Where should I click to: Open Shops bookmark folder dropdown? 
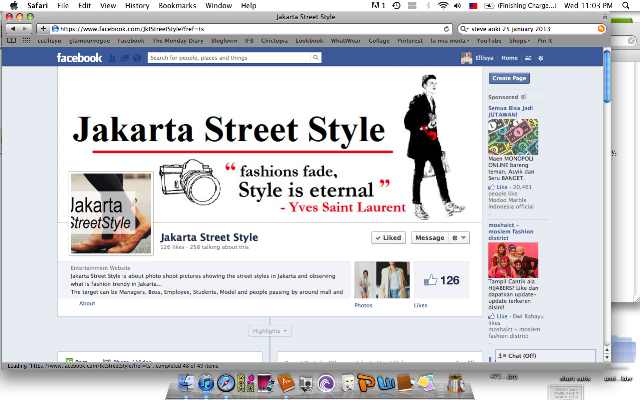pos(519,41)
